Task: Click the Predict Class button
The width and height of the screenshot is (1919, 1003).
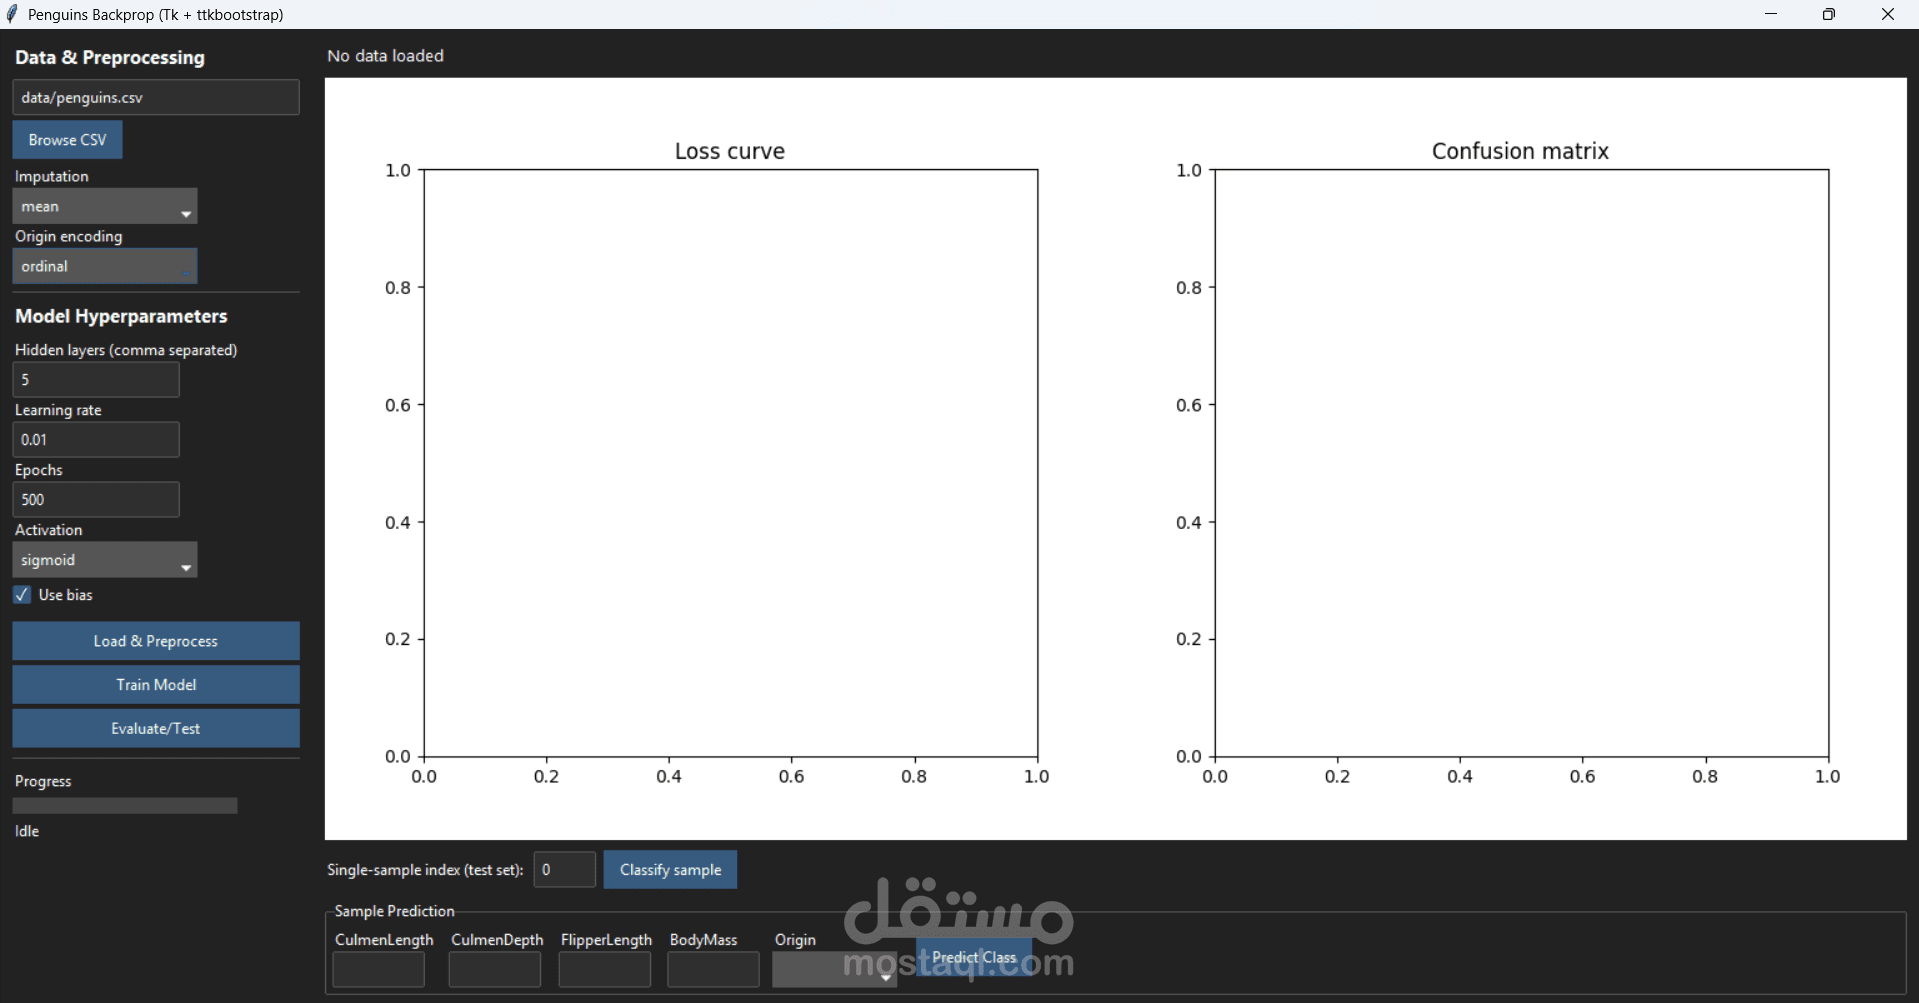Action: click(974, 958)
